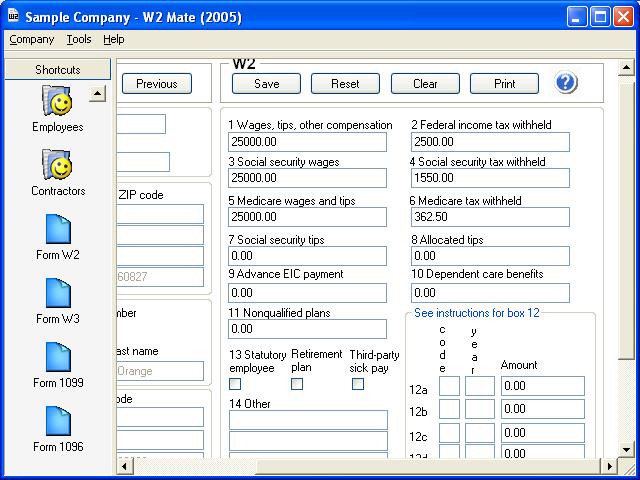Click the 12c year field
Screen dimensions: 640x480
tap(480, 433)
